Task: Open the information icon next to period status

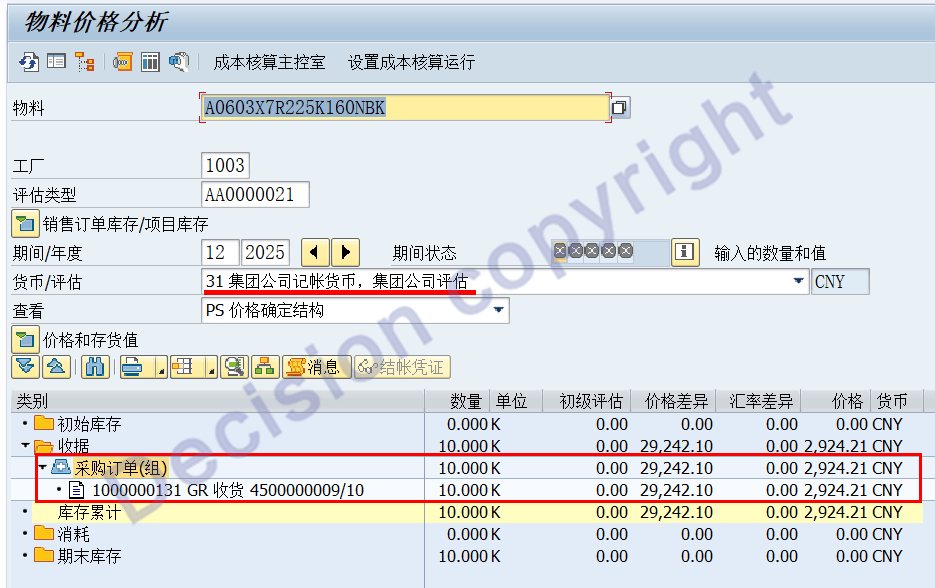Action: 684,252
